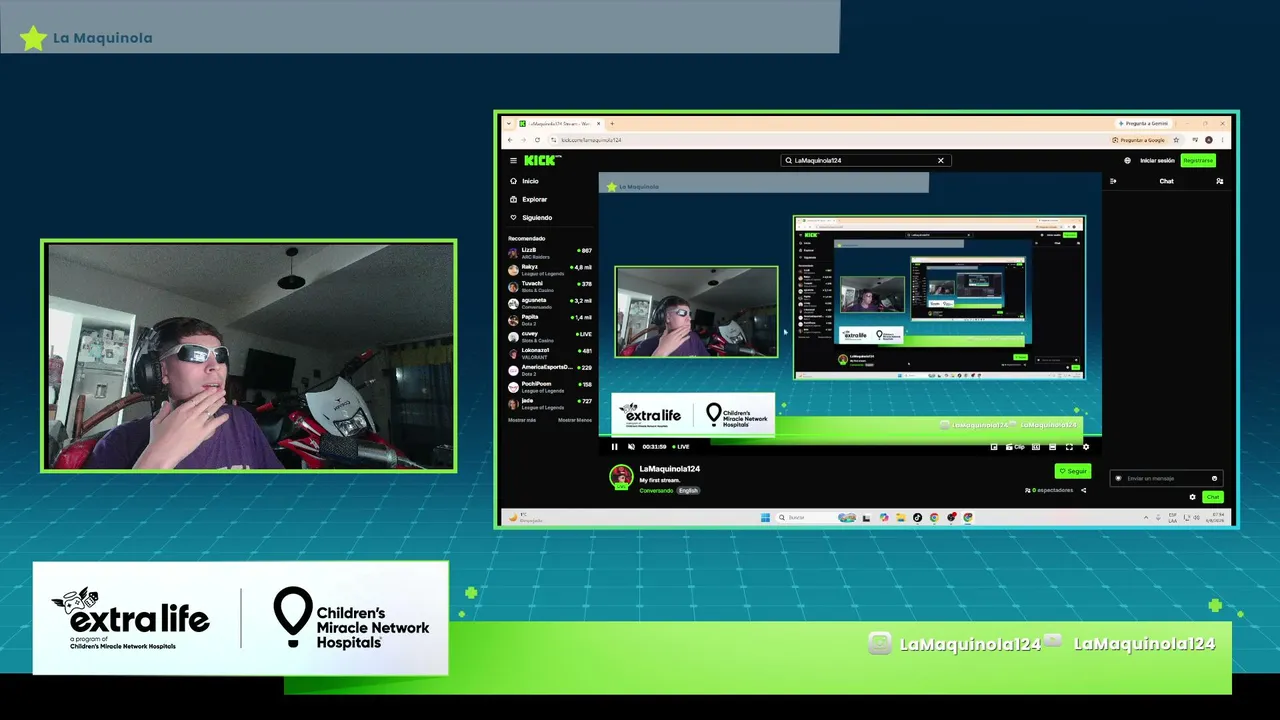The width and height of the screenshot is (1280, 720).
Task: Create a Clip of the stream
Action: click(x=1015, y=447)
